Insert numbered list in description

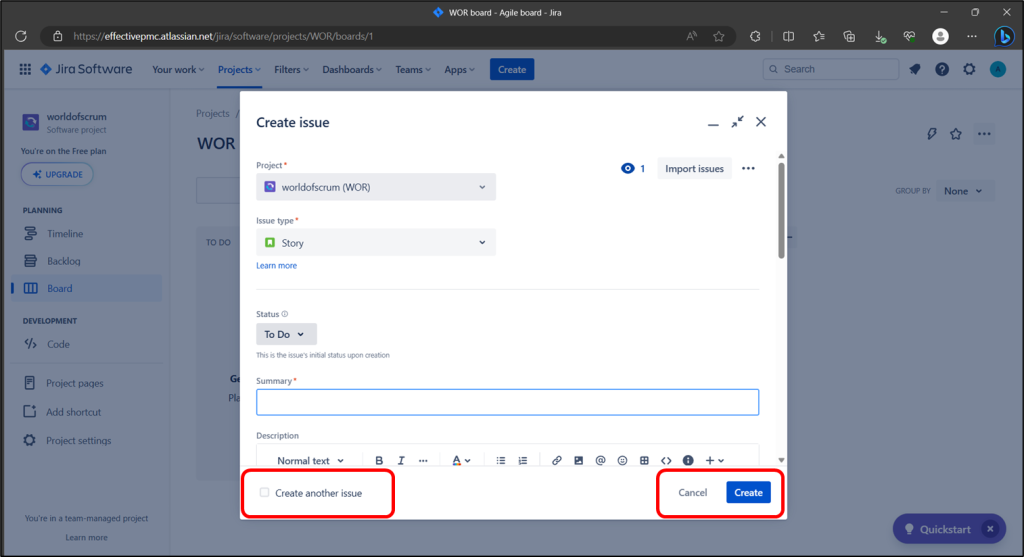pos(523,460)
